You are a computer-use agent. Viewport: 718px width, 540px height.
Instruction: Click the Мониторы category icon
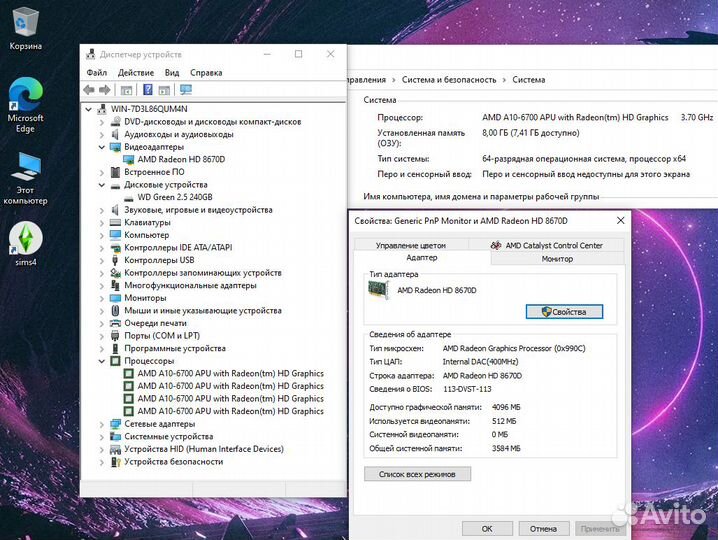coord(115,298)
